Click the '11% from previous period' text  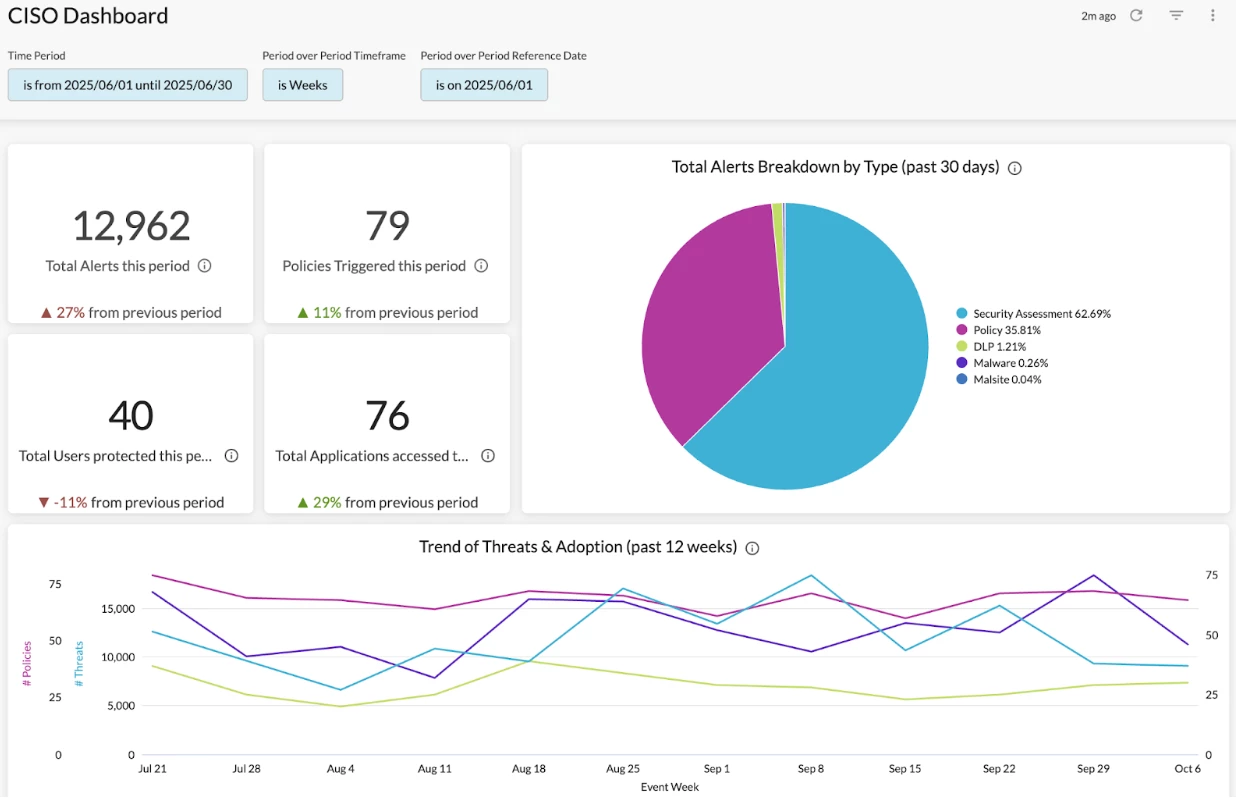click(395, 312)
